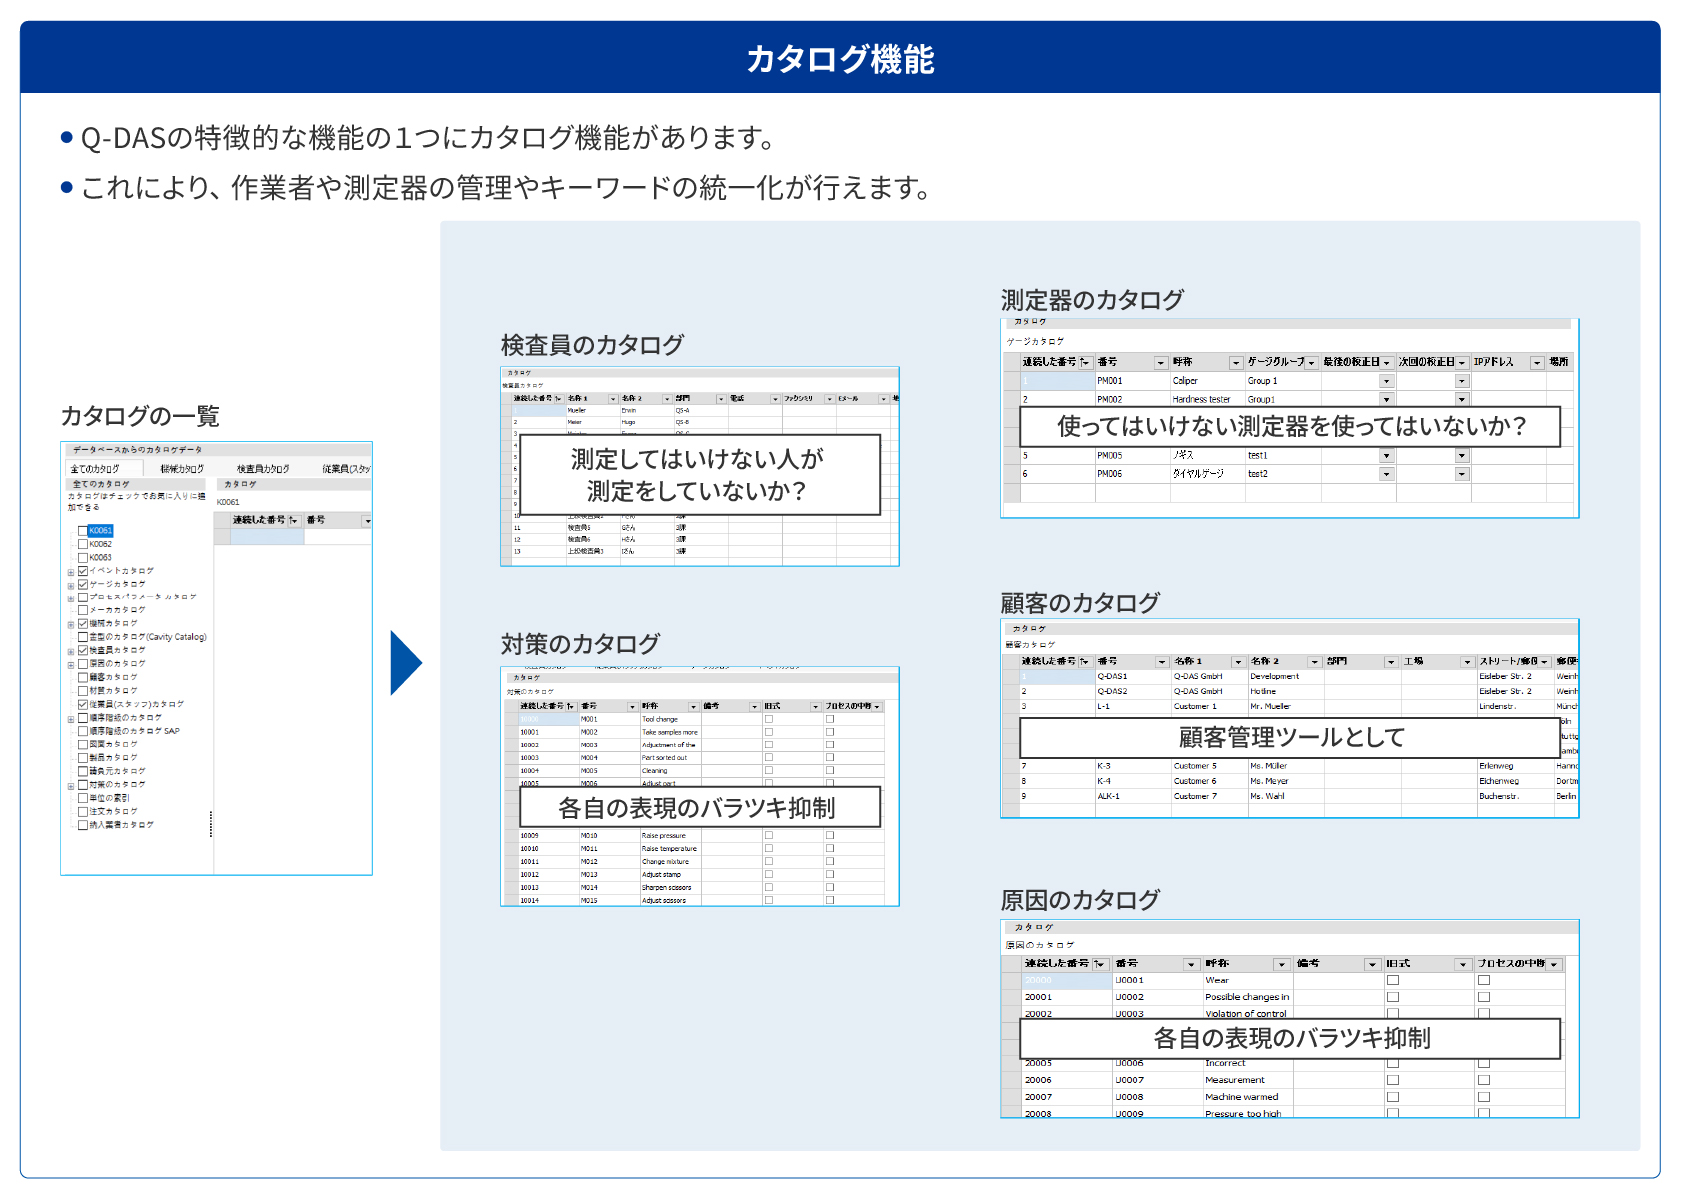Switch to the 機械カタログ tab
Screen dimensions: 1681x1195
(182, 469)
